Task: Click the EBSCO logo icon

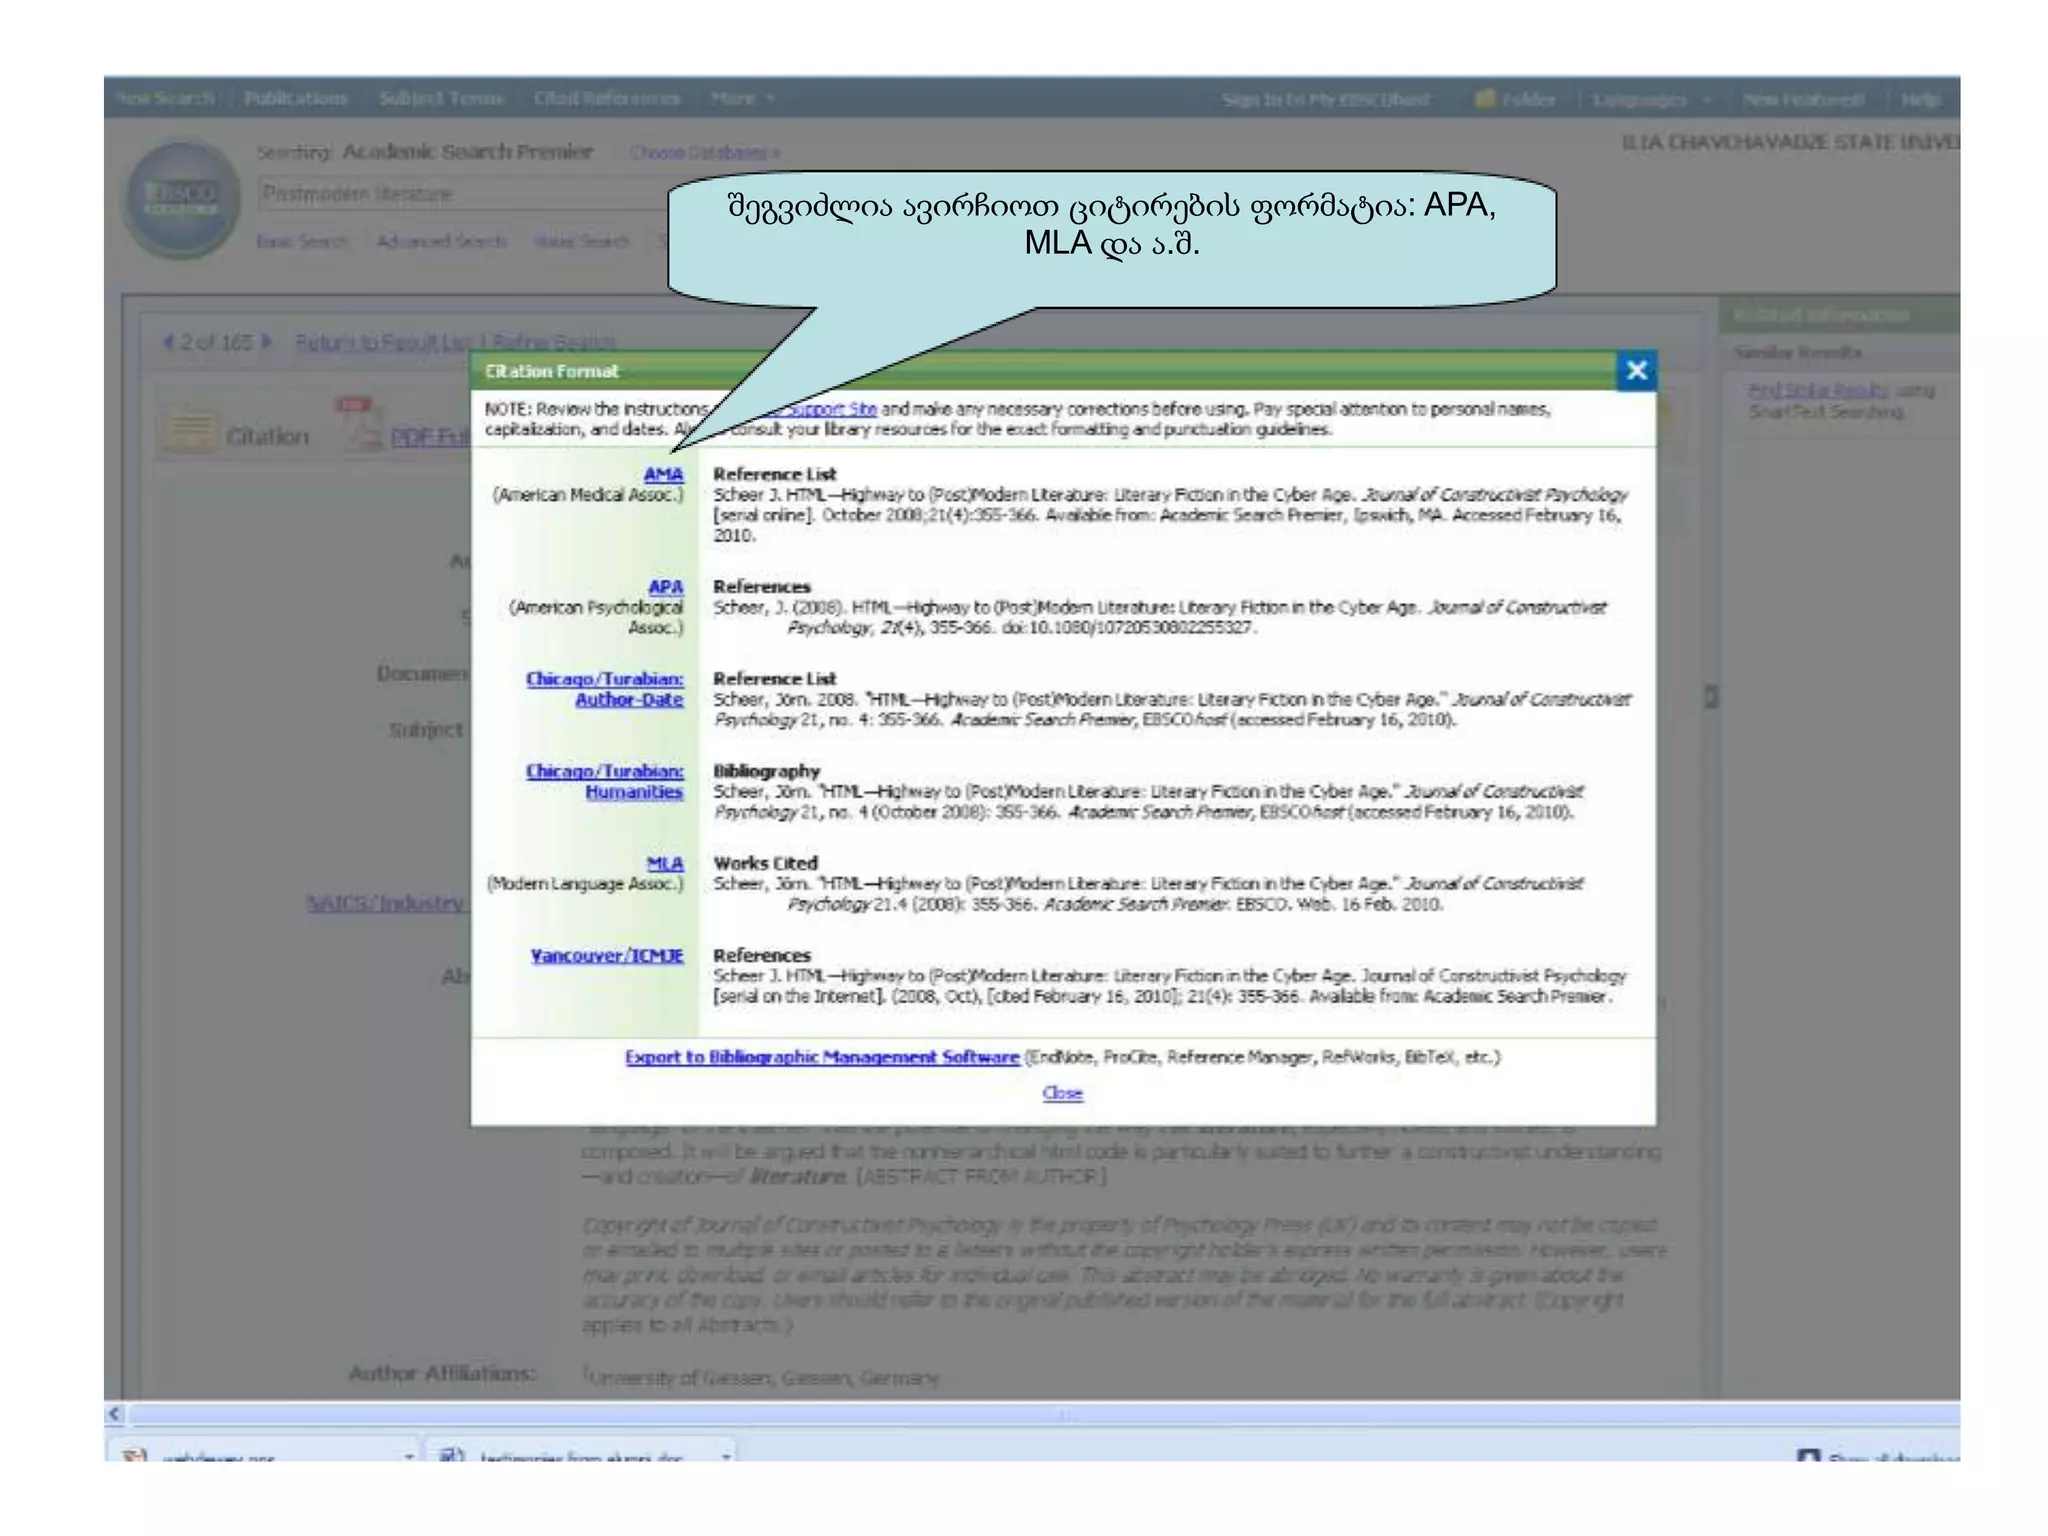Action: 181,197
